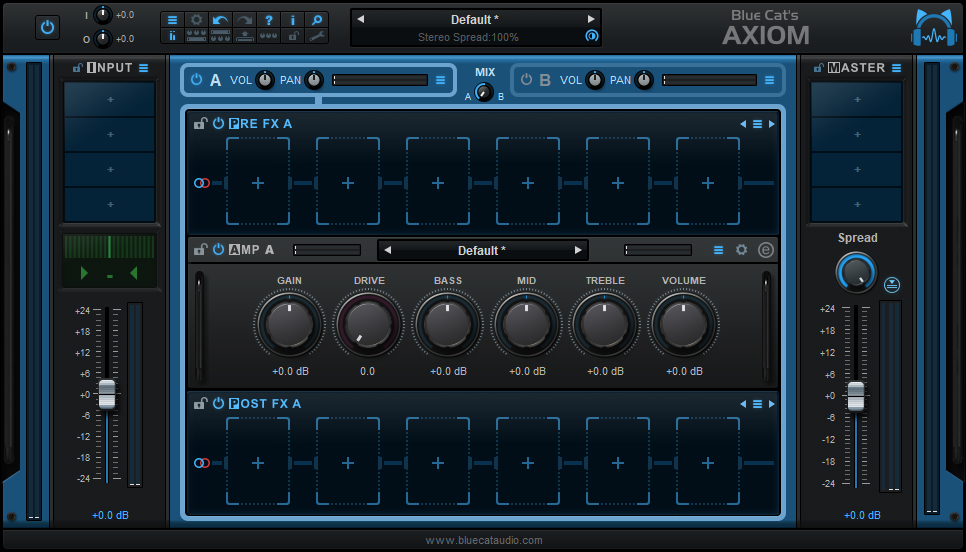Open the main 'Default *' preset name
Viewport: 966px width, 552px height.
(475, 19)
